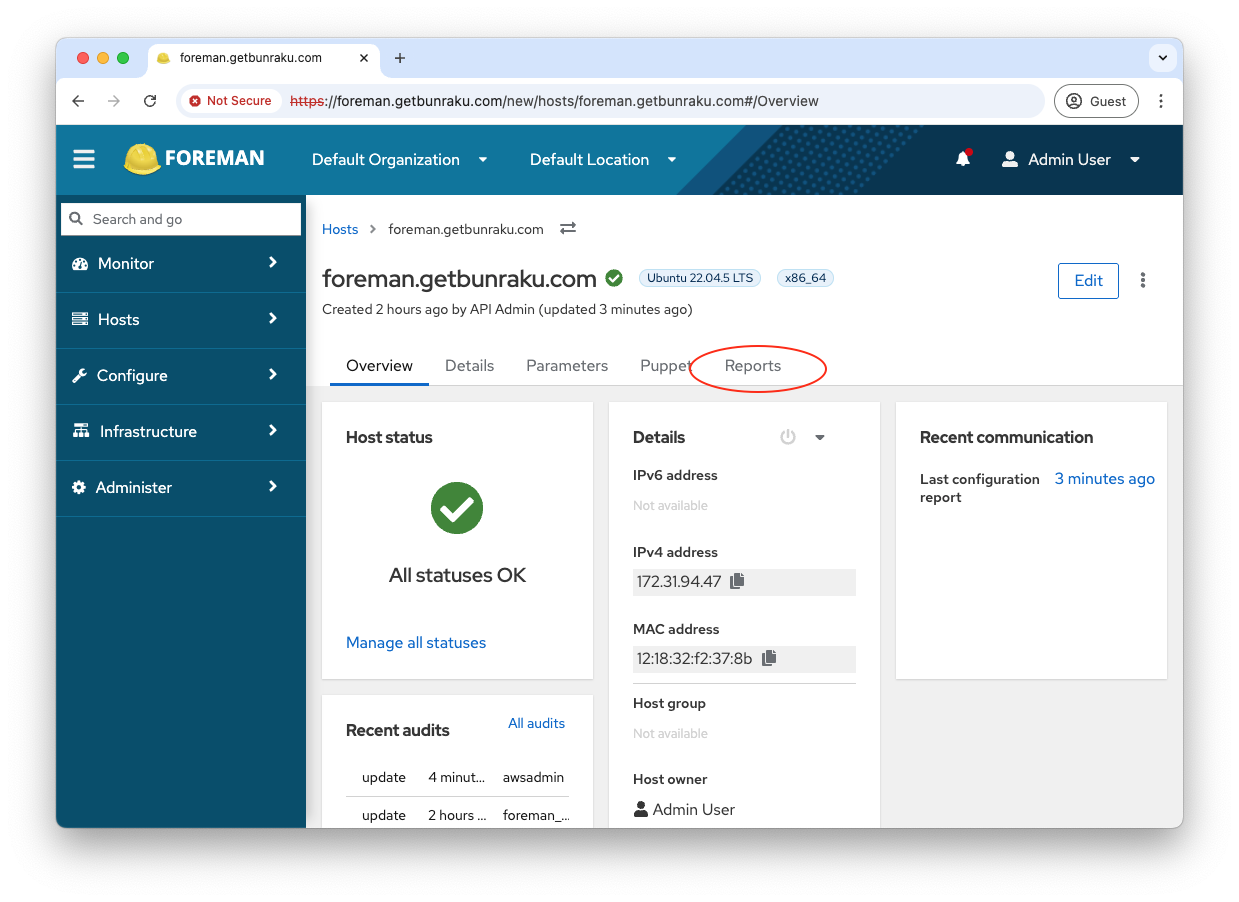Click the hamburger navigation toggle icon

[x=84, y=160]
